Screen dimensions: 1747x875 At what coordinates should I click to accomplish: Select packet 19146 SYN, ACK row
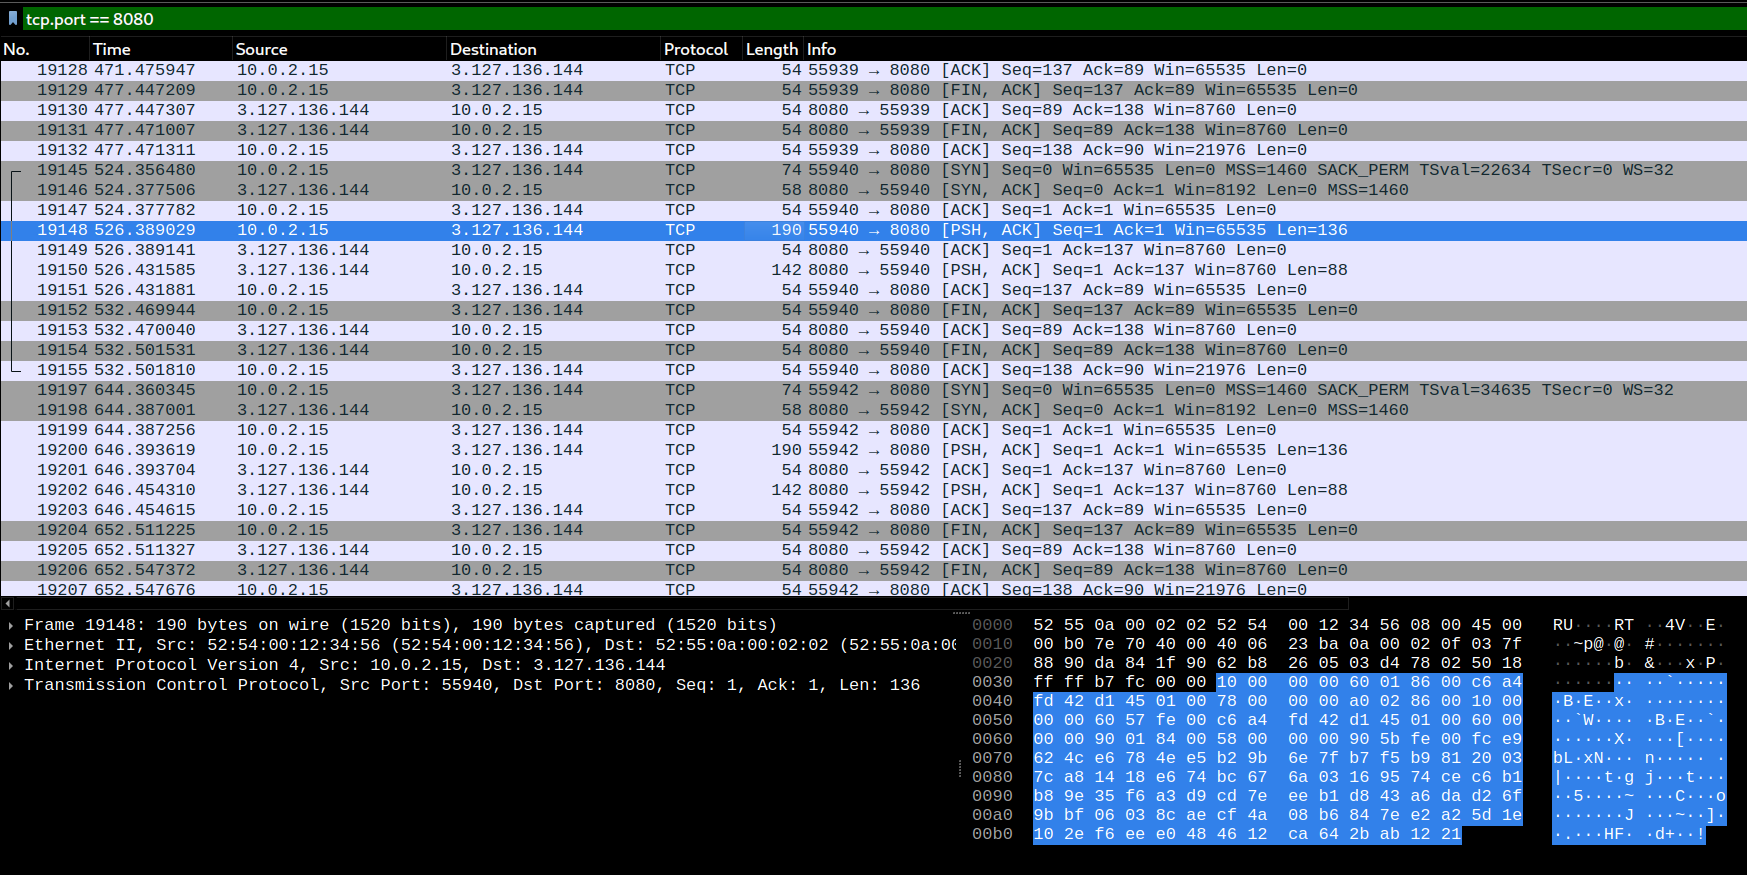click(873, 190)
